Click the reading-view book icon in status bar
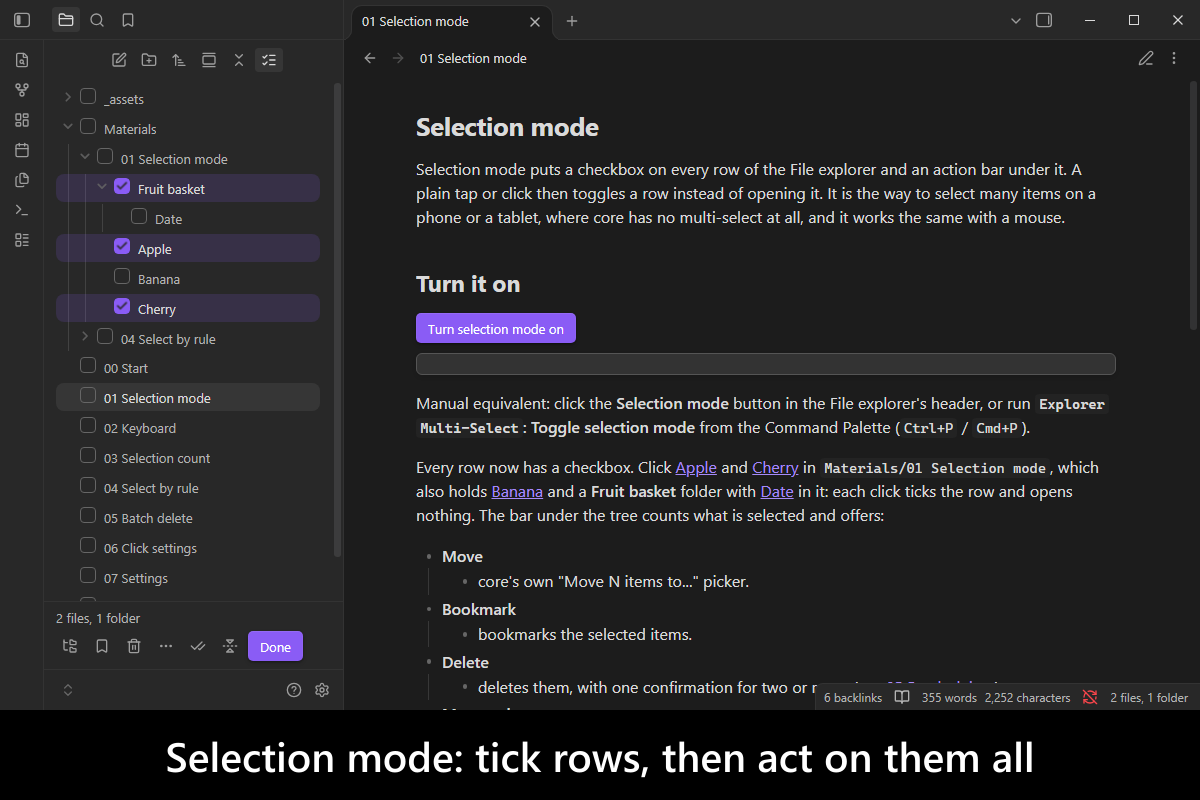The height and width of the screenshot is (800, 1200). click(x=902, y=697)
